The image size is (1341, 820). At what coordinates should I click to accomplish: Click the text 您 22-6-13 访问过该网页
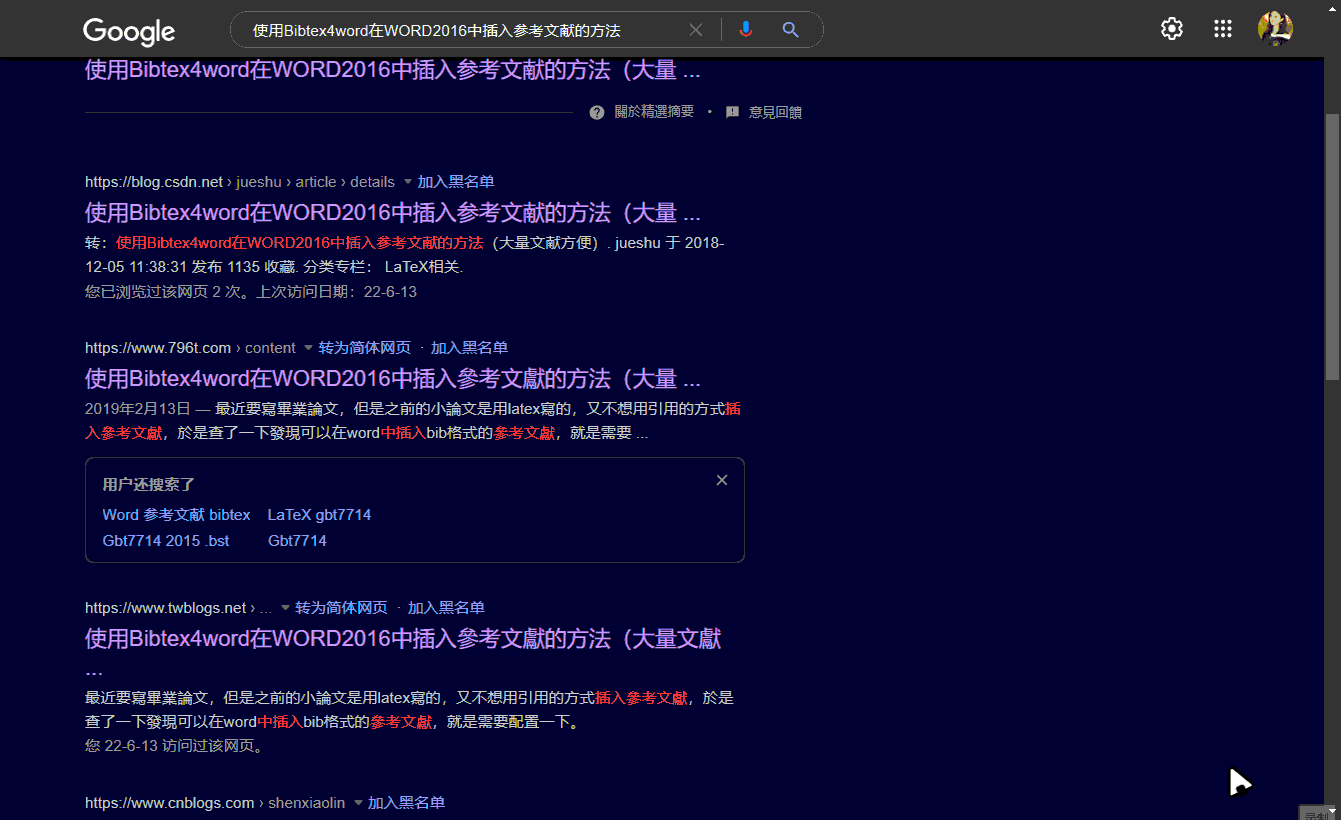coord(175,745)
